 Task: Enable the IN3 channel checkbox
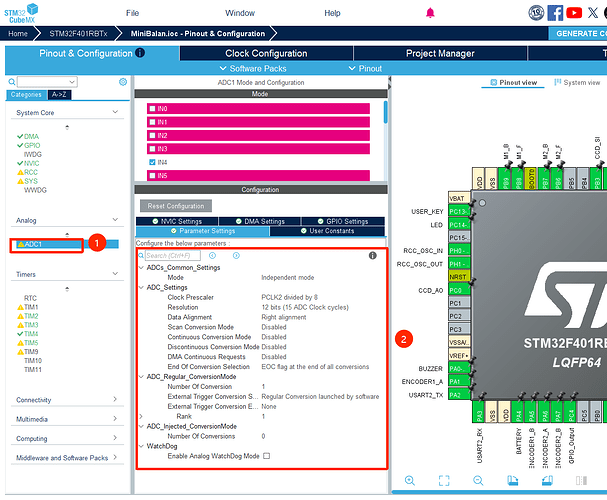pyautogui.click(x=153, y=149)
